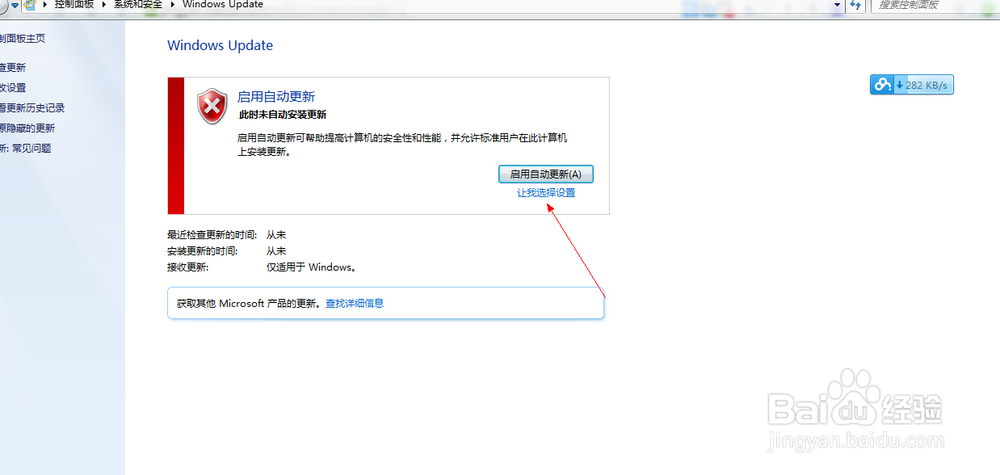The image size is (1000, 475).
Task: Click the red shield error icon
Action: pos(212,106)
